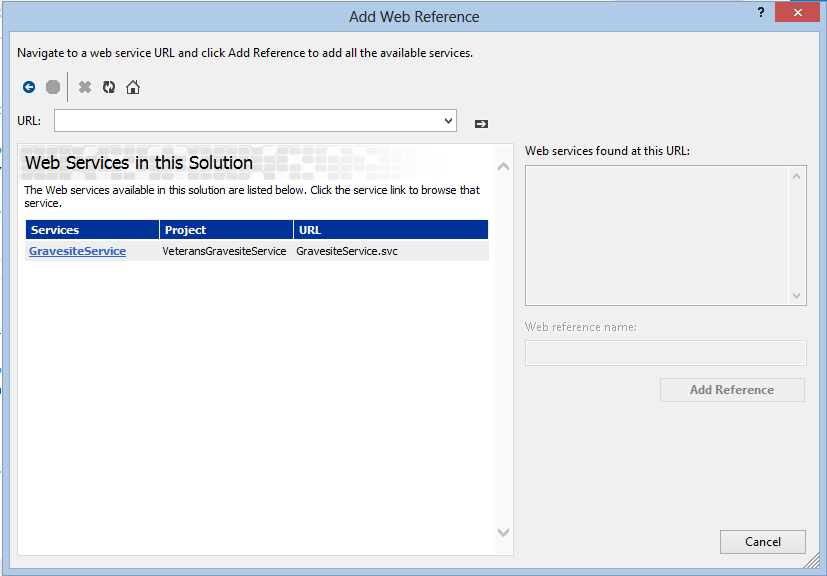The width and height of the screenshot is (827, 576).
Task: Navigate back using the Back arrow icon
Action: (x=29, y=87)
